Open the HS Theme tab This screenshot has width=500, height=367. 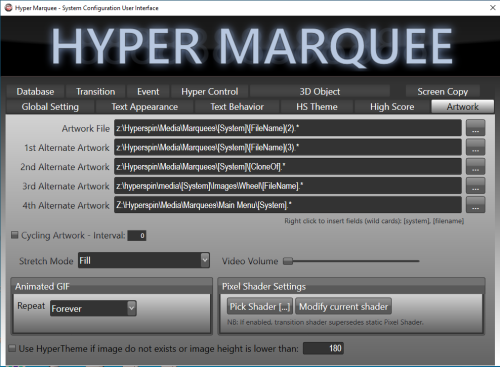tap(317, 107)
